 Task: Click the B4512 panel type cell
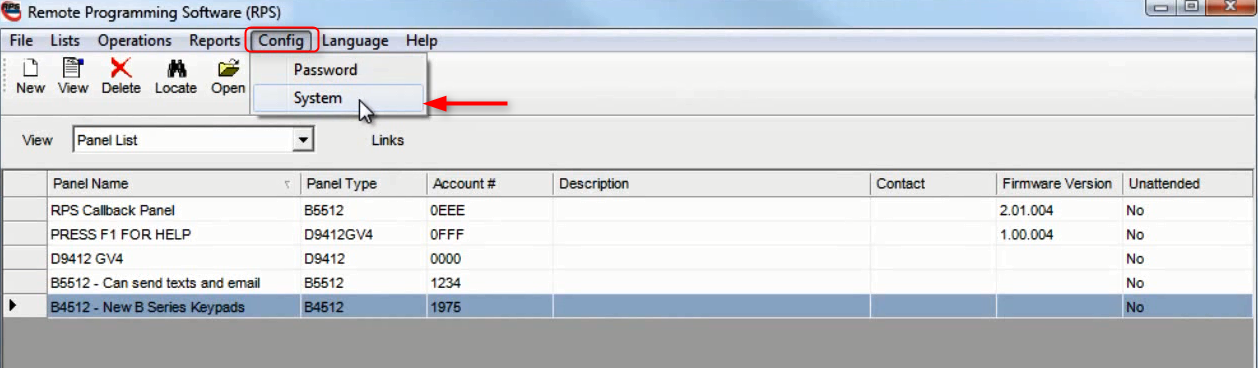[364, 307]
